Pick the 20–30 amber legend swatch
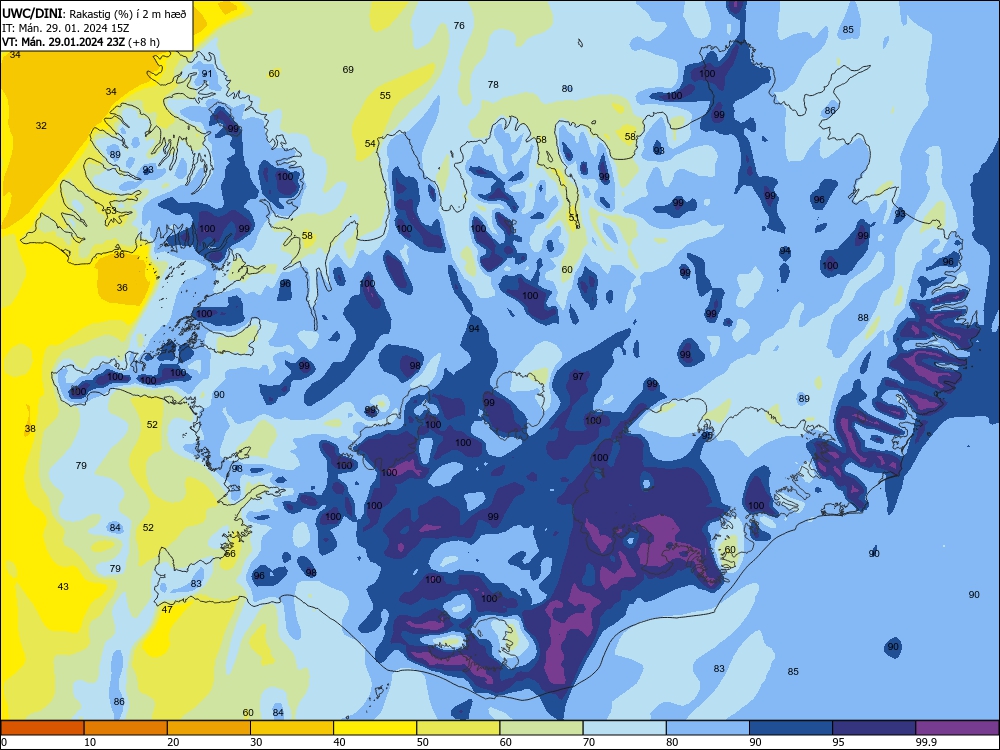The height and width of the screenshot is (750, 1000). coord(209,728)
